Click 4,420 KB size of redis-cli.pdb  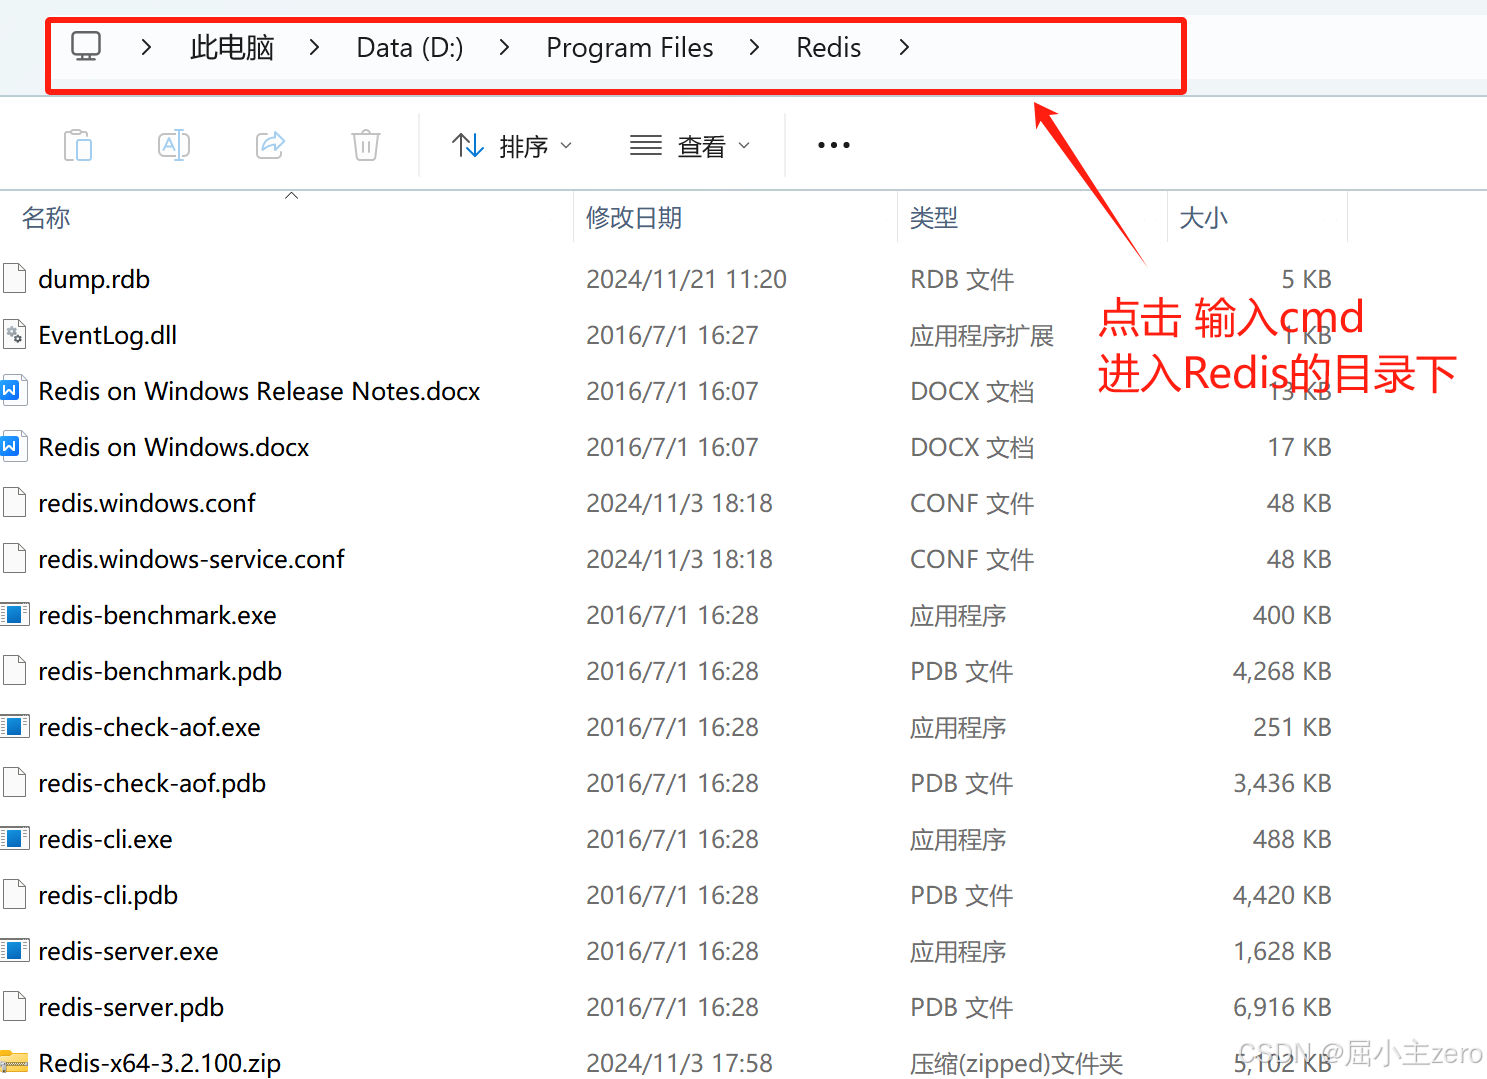[1282, 895]
